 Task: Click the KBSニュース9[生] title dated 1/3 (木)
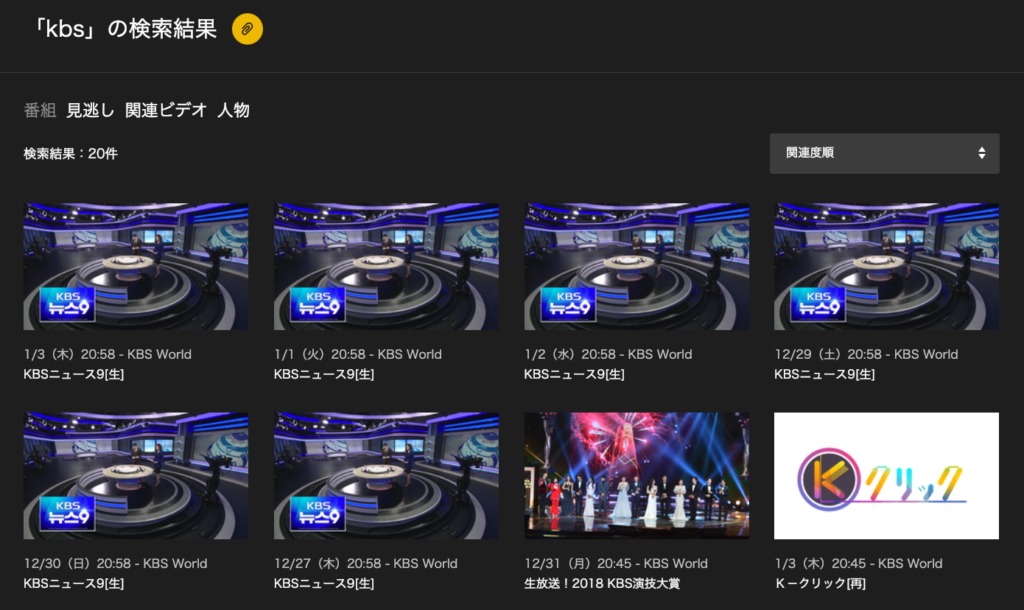coord(74,374)
